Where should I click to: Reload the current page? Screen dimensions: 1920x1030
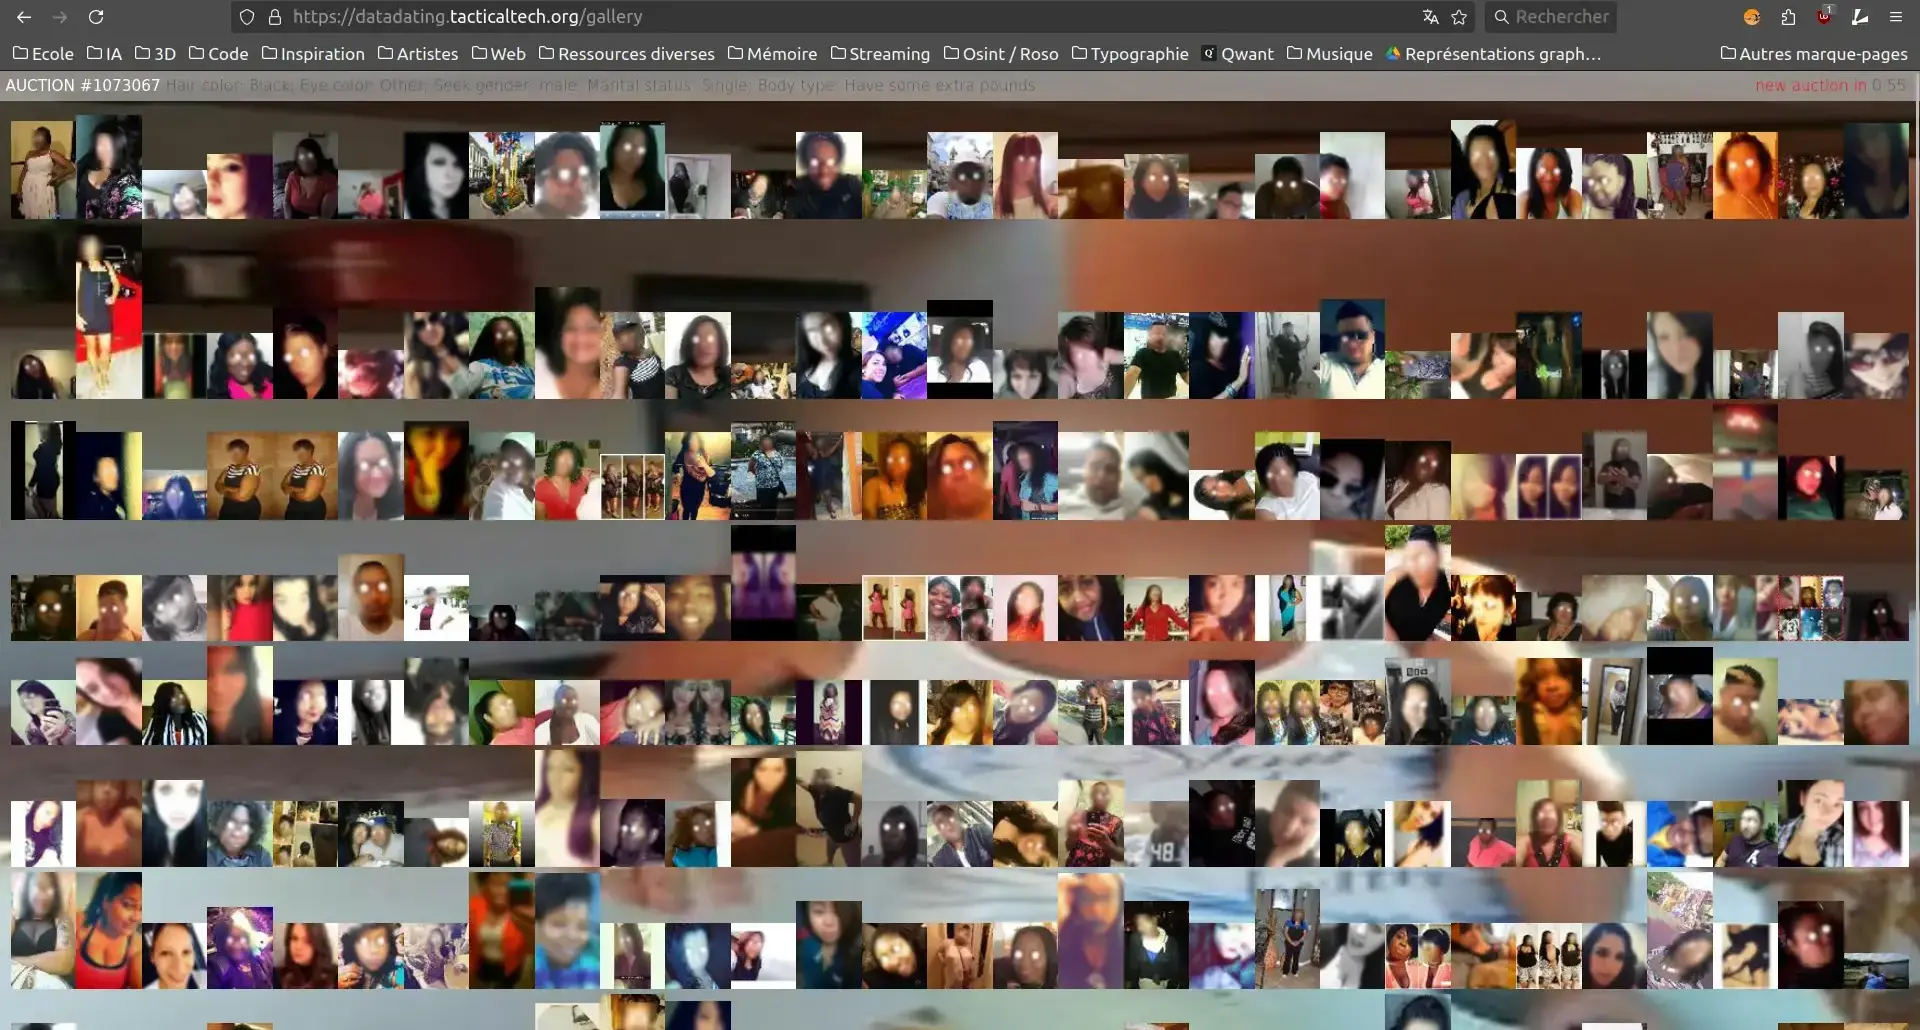(x=96, y=17)
